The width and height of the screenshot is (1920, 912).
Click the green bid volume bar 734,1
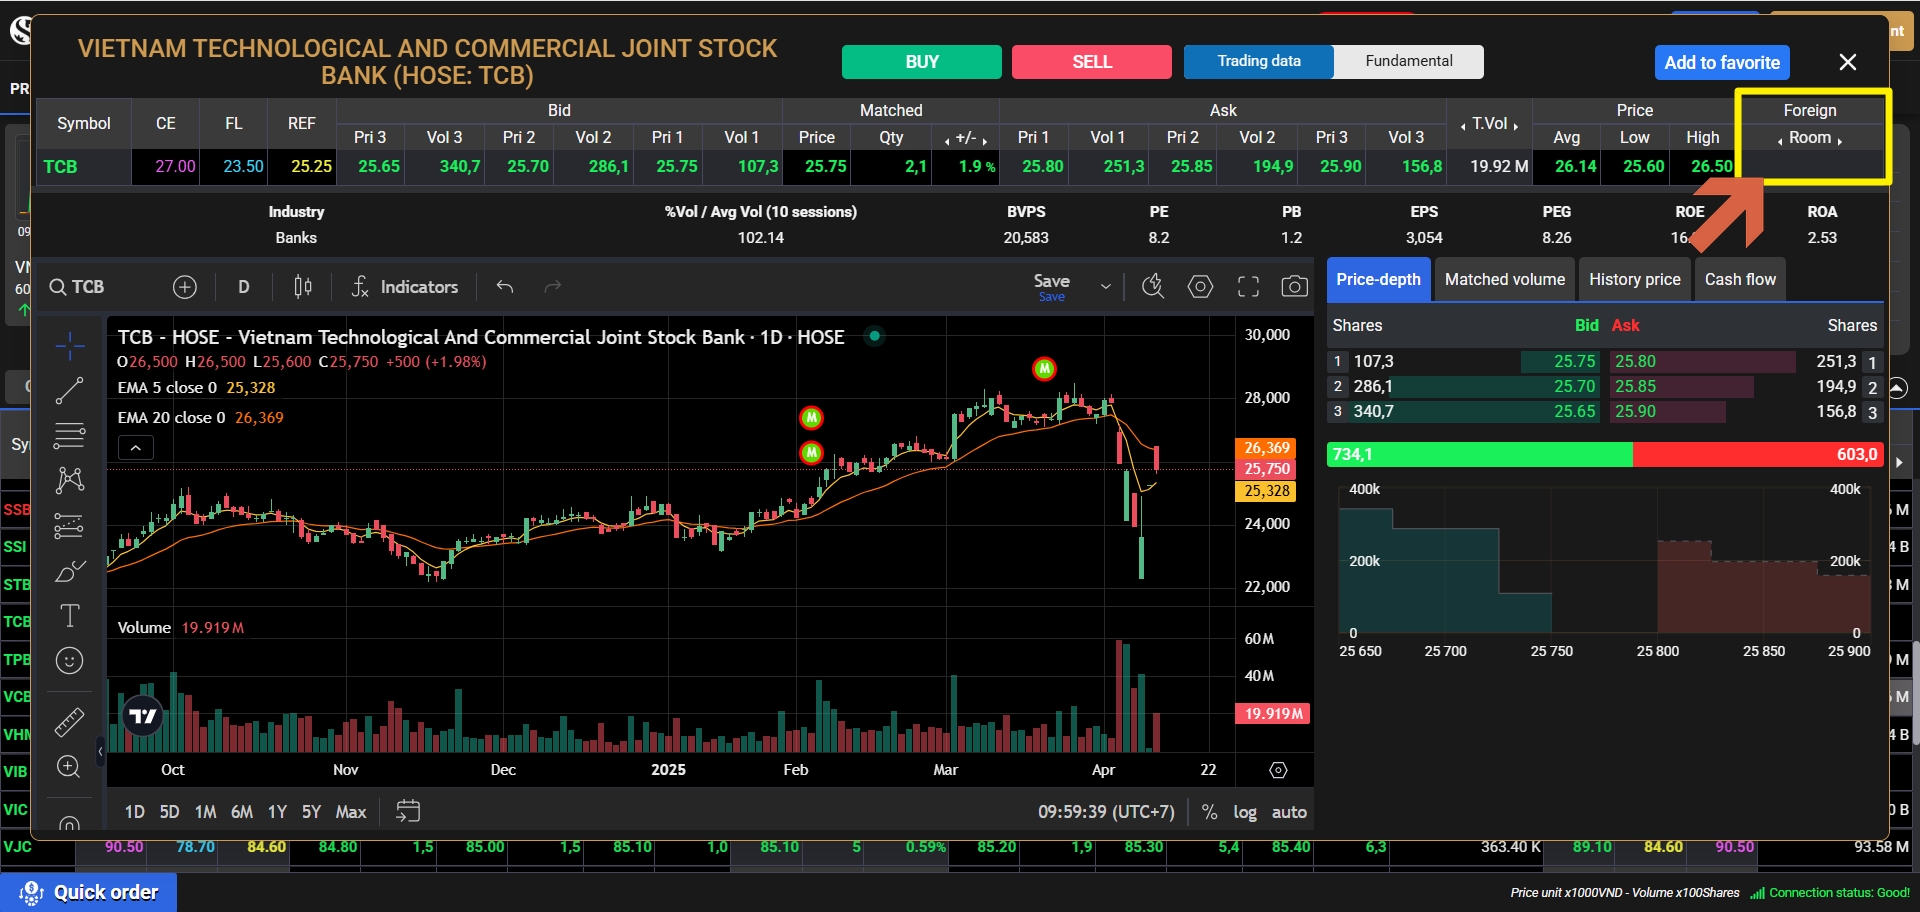[1480, 454]
